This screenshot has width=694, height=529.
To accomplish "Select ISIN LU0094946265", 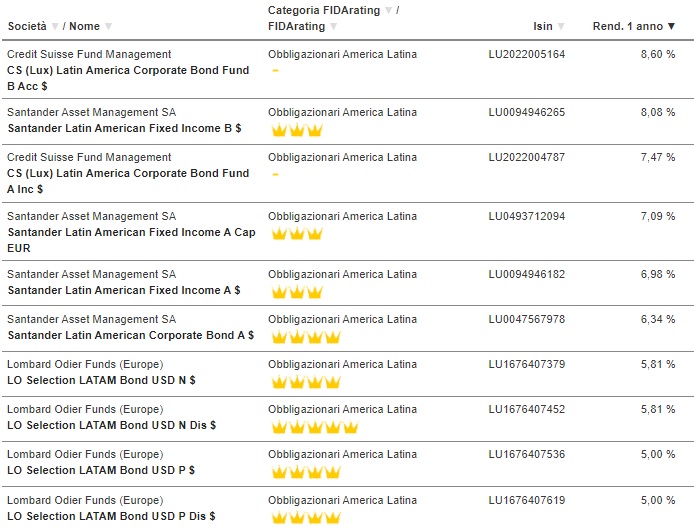I will [x=527, y=112].
